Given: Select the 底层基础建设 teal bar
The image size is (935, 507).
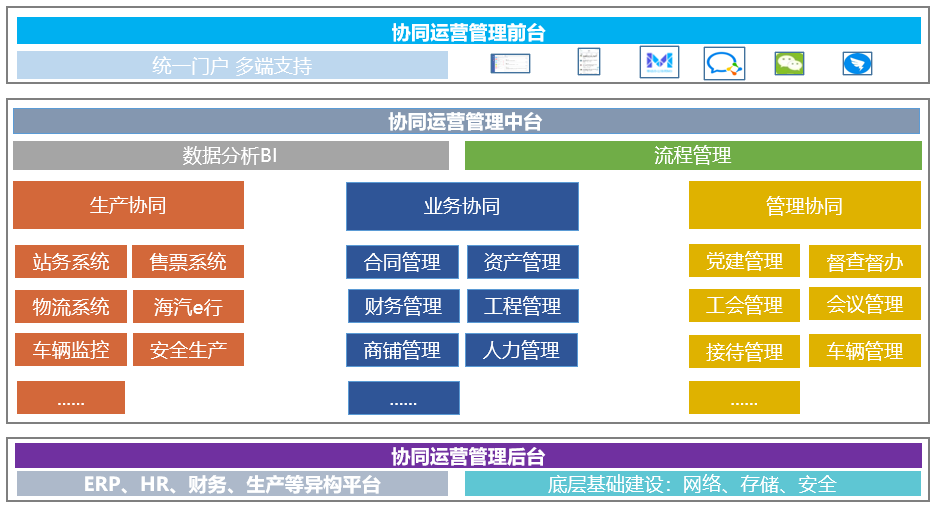Looking at the screenshot, I should [x=692, y=484].
